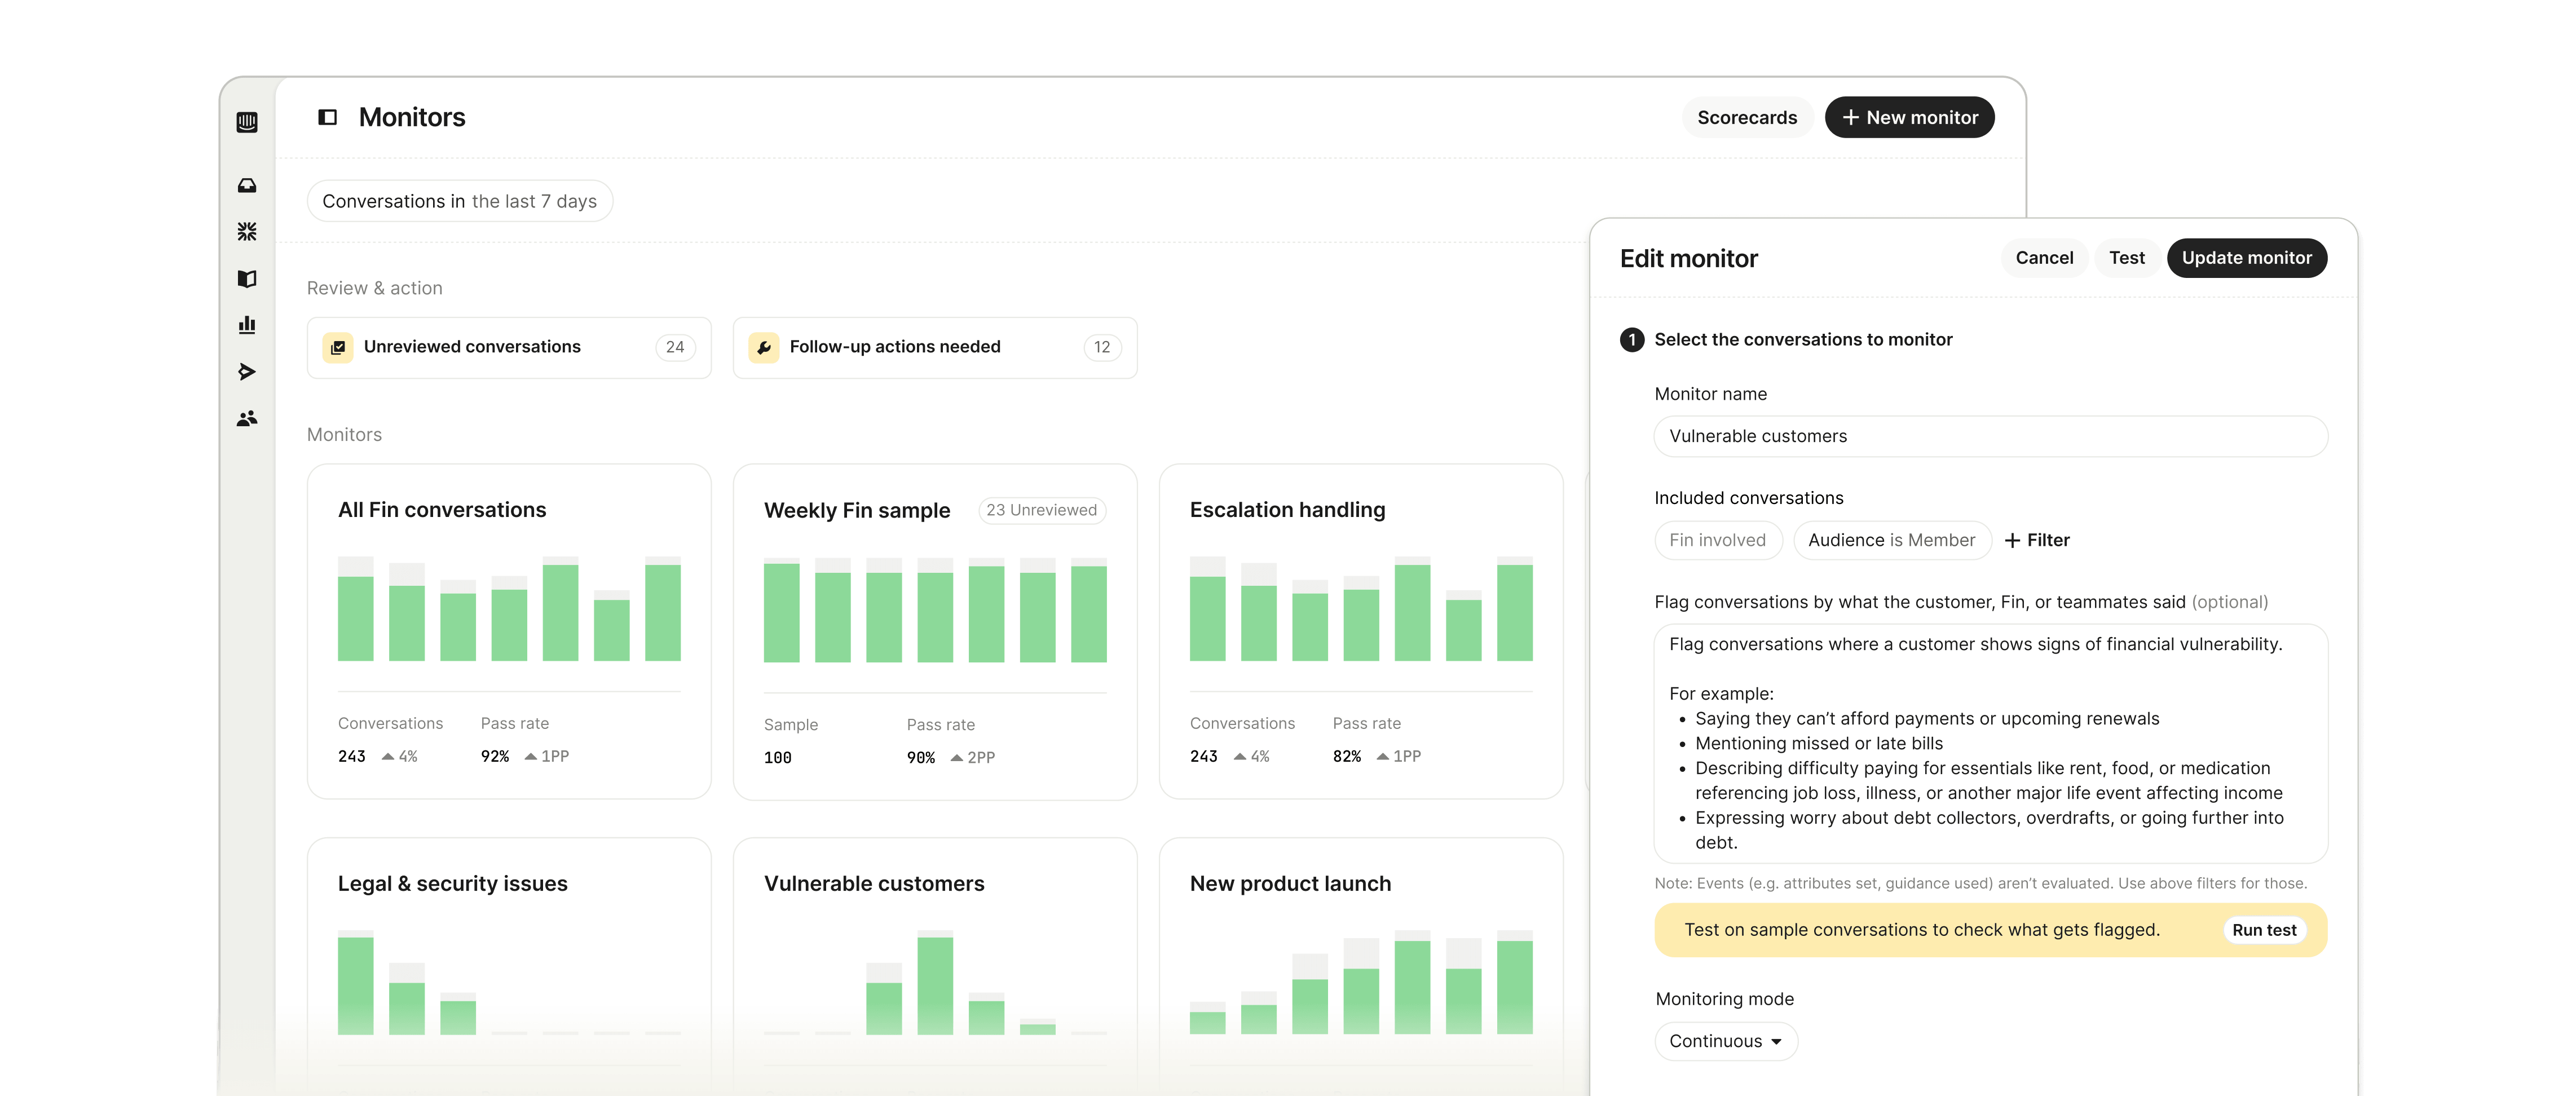Open the Inbox icon in sidebar
Screen dimensions: 2576x1096
[x=247, y=186]
